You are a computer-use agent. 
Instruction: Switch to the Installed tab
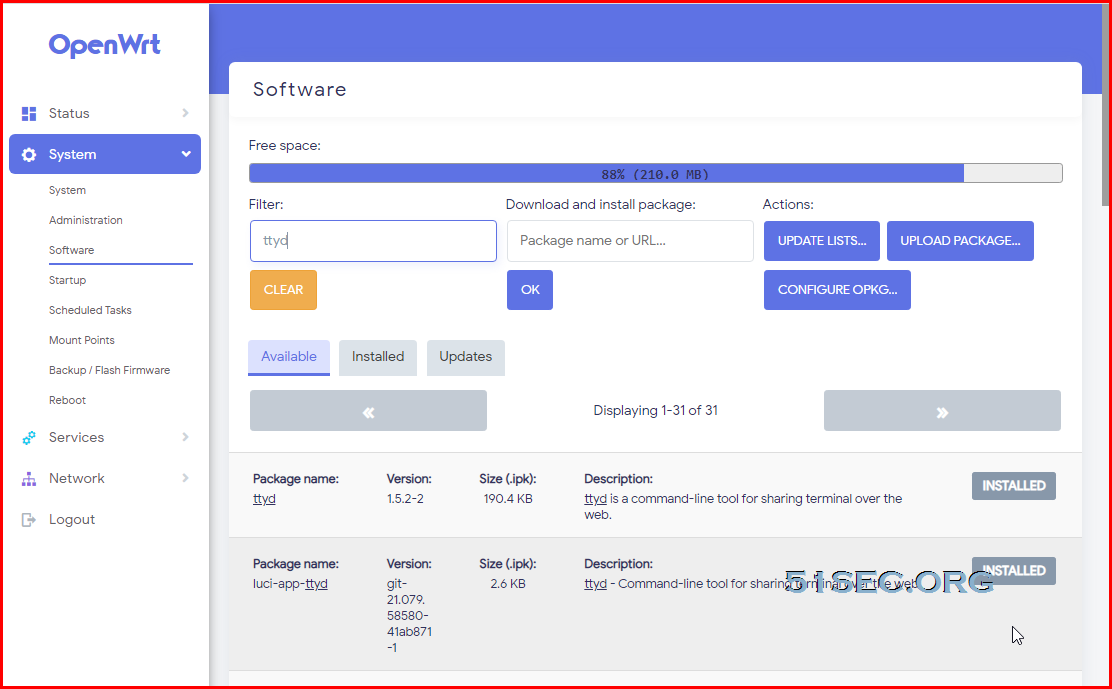point(378,357)
